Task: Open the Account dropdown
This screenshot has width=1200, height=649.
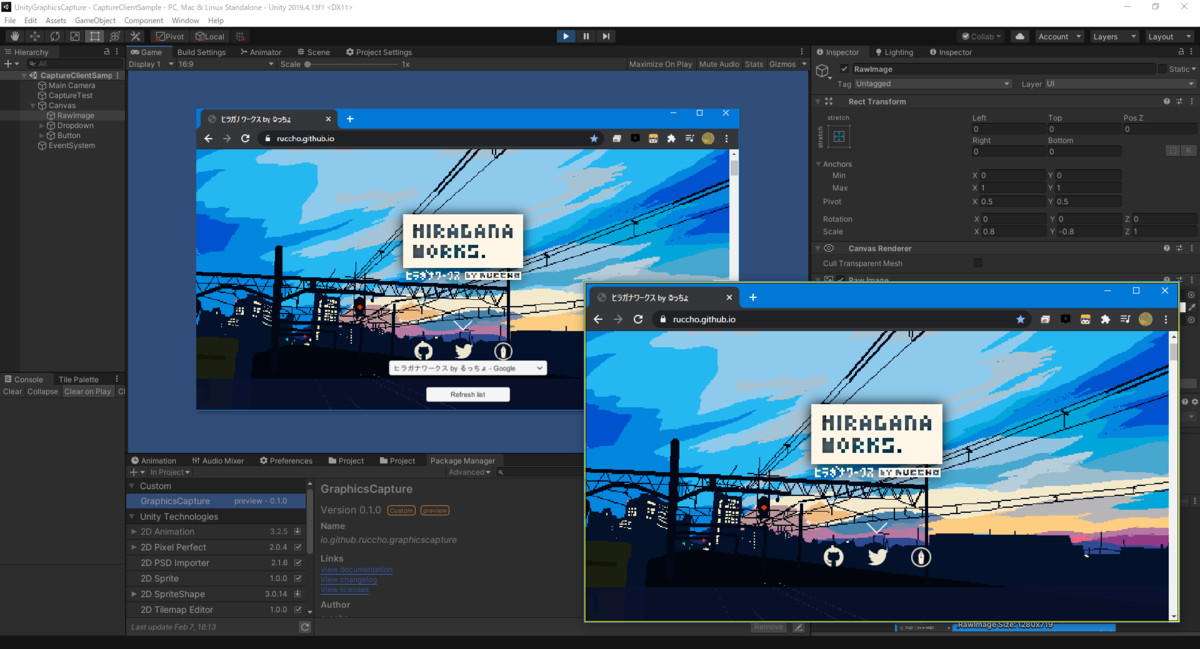Action: (1059, 36)
